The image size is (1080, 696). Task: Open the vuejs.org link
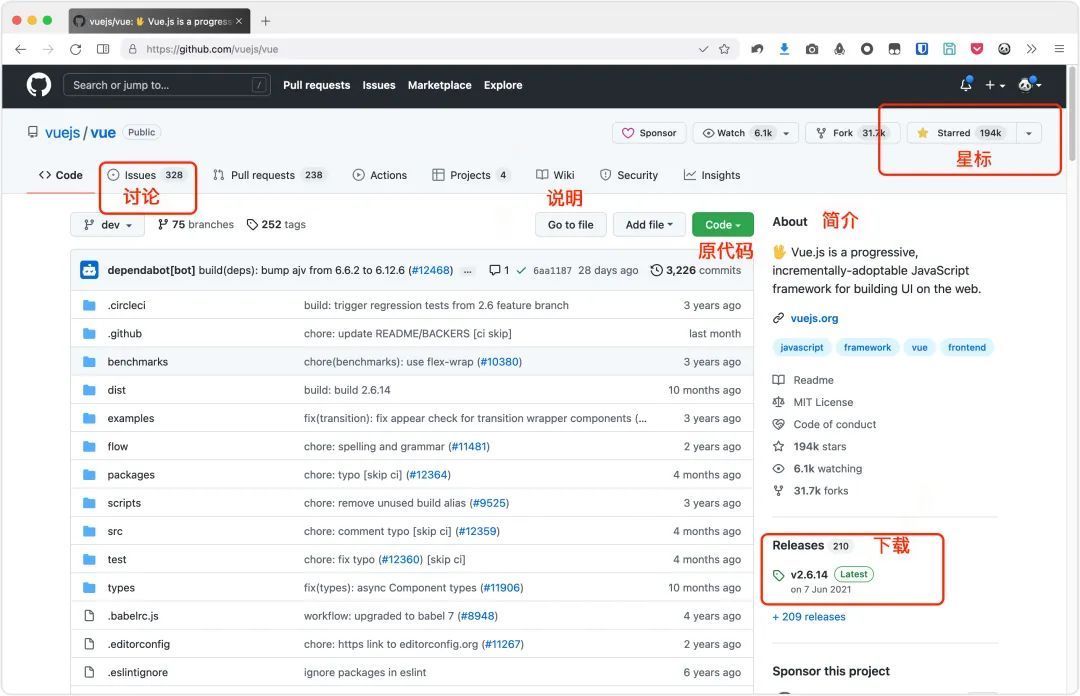[814, 318]
